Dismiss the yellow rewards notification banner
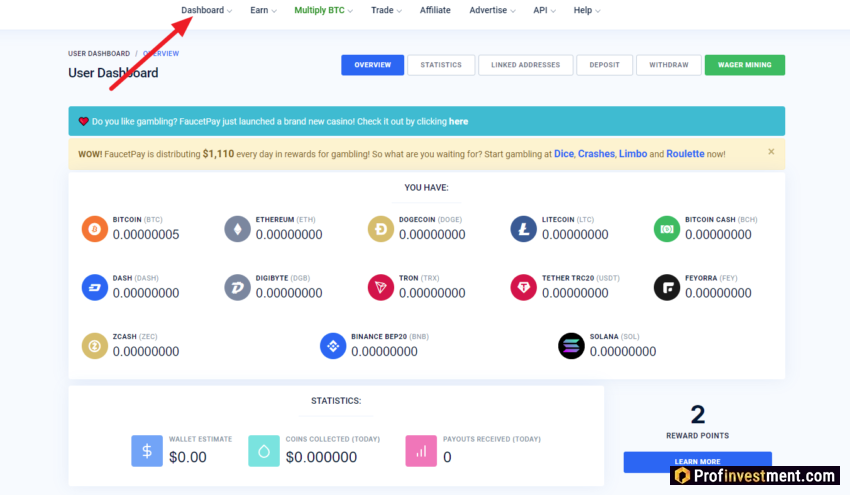 [771, 152]
